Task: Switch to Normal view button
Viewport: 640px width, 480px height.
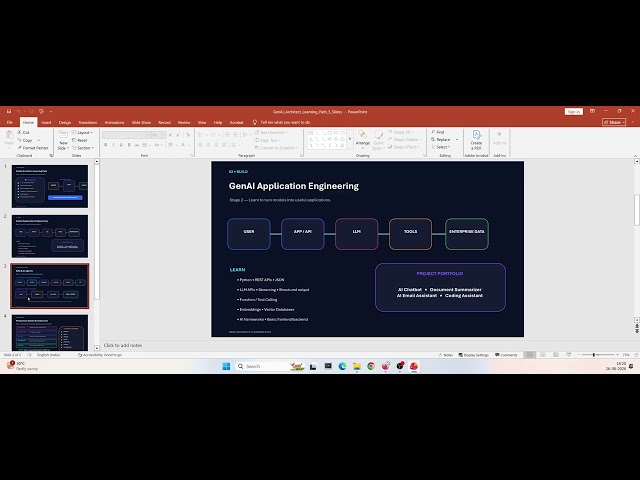Action: pyautogui.click(x=530, y=355)
